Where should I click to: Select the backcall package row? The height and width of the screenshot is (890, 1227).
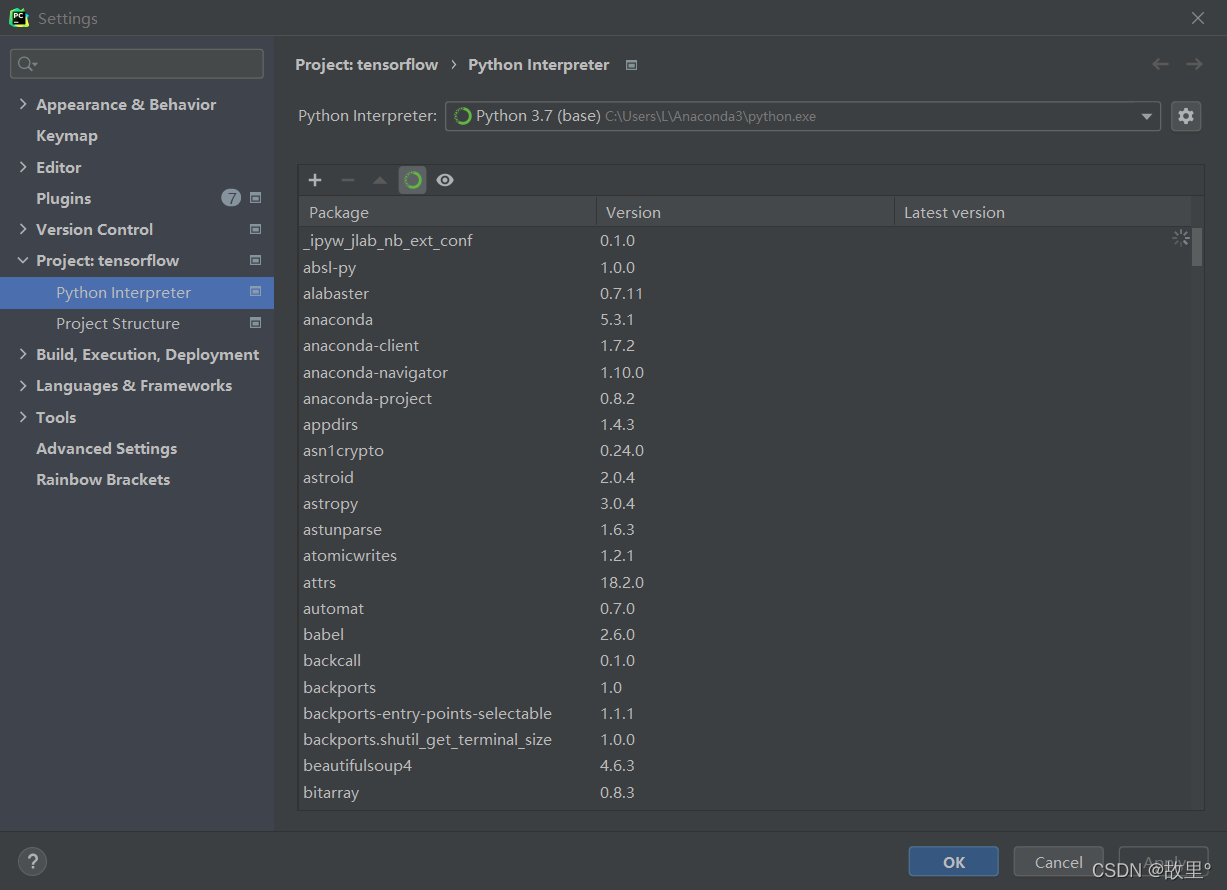click(x=745, y=661)
